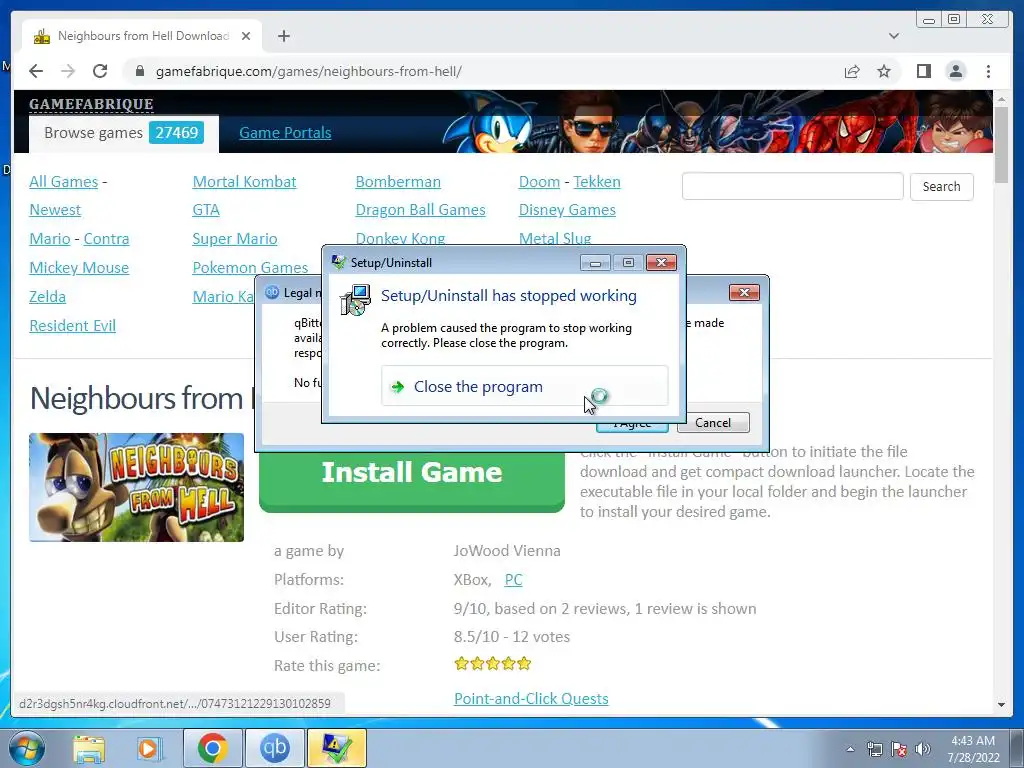
Task: Expand the tab search chevron
Action: point(893,36)
